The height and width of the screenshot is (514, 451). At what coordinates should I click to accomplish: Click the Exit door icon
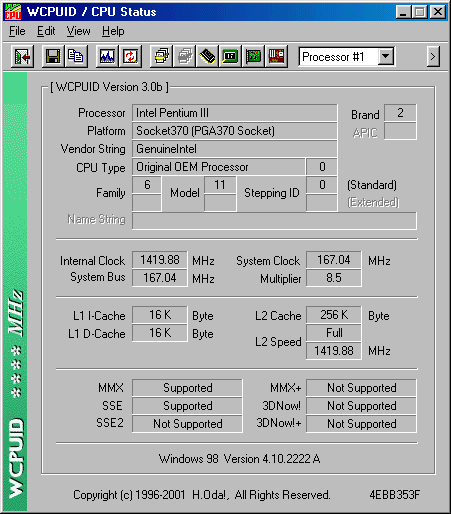(x=22, y=56)
